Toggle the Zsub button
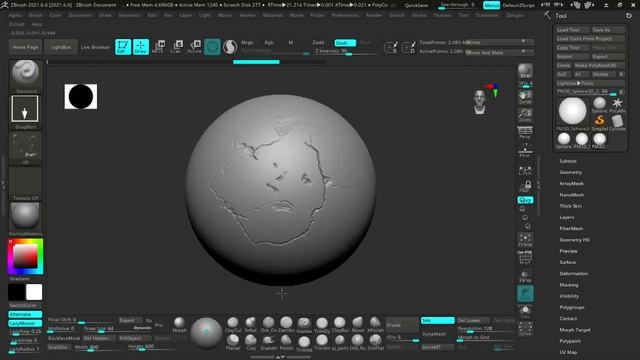This screenshot has height=360, width=640. click(x=345, y=42)
